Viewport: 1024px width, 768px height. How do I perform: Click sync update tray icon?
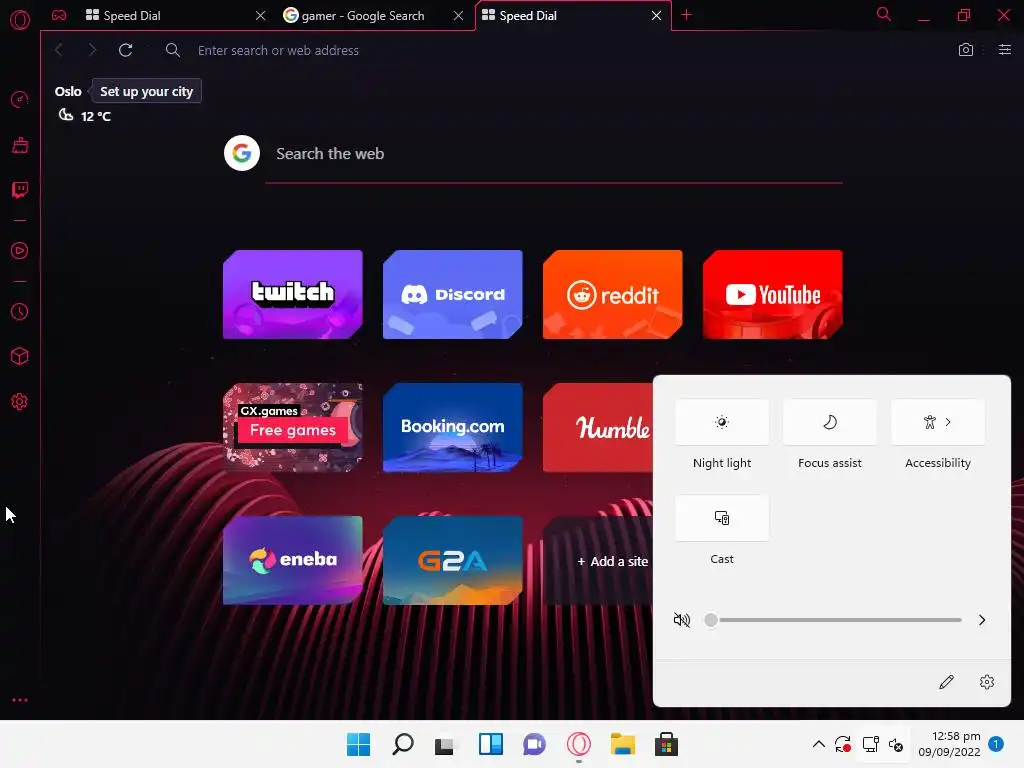tap(842, 744)
